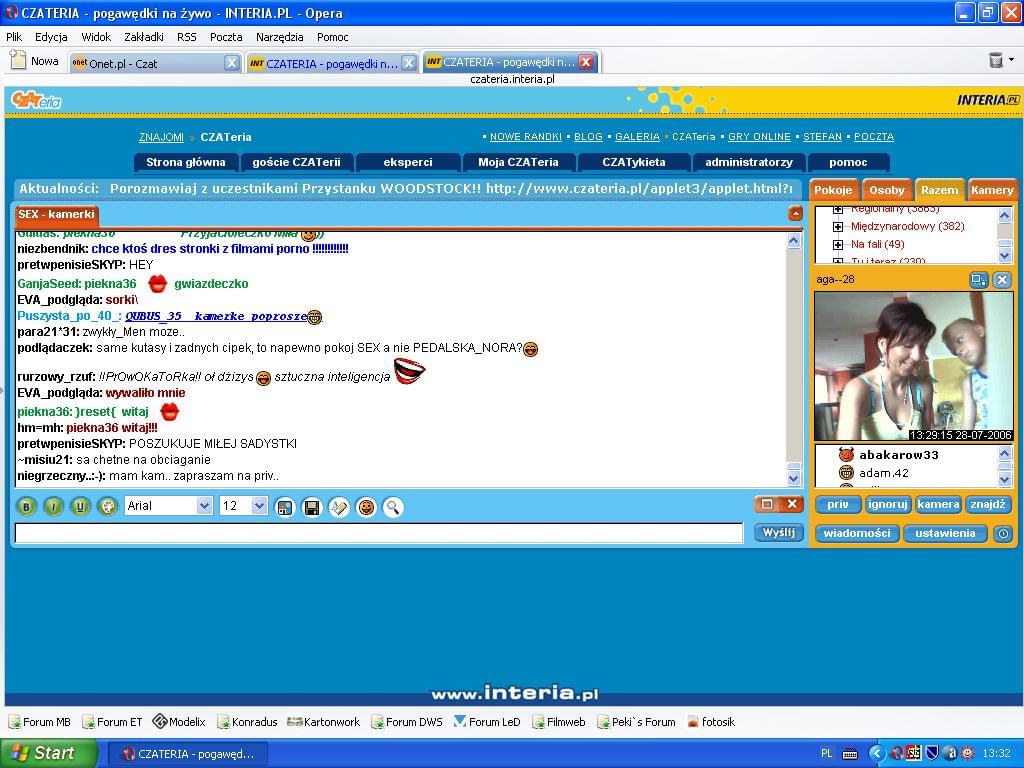
Task: Close the aga--28 camera view
Action: point(1002,280)
